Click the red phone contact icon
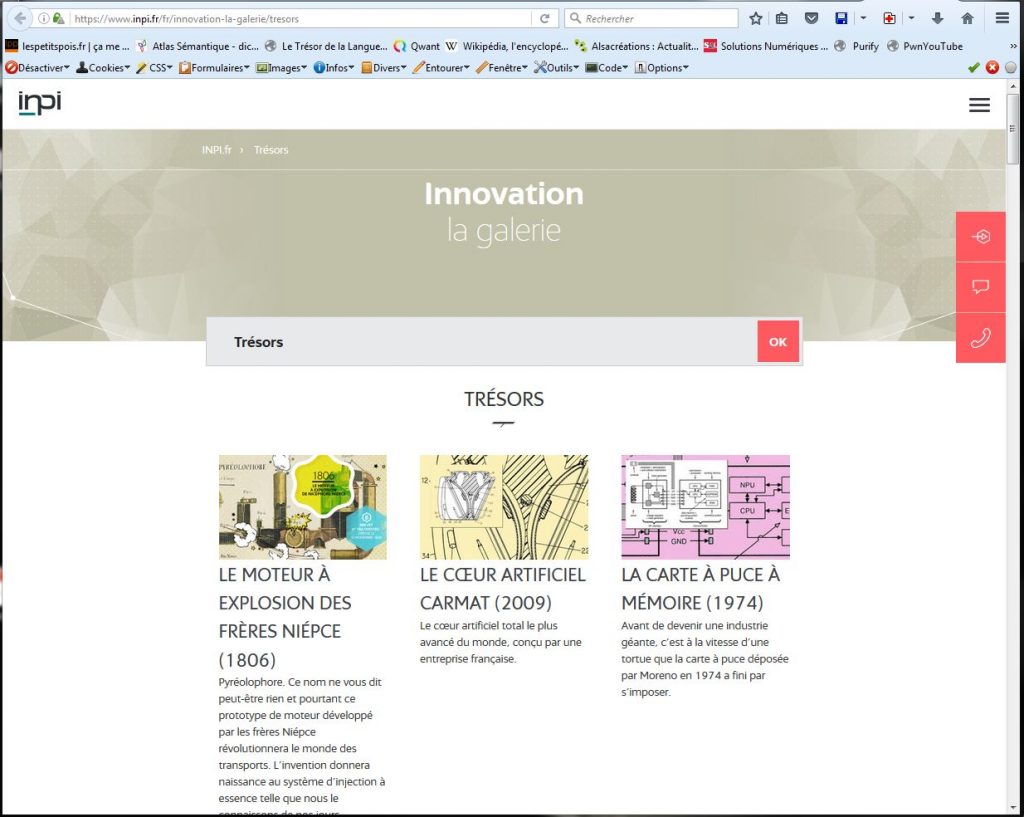1024x817 pixels. (980, 338)
